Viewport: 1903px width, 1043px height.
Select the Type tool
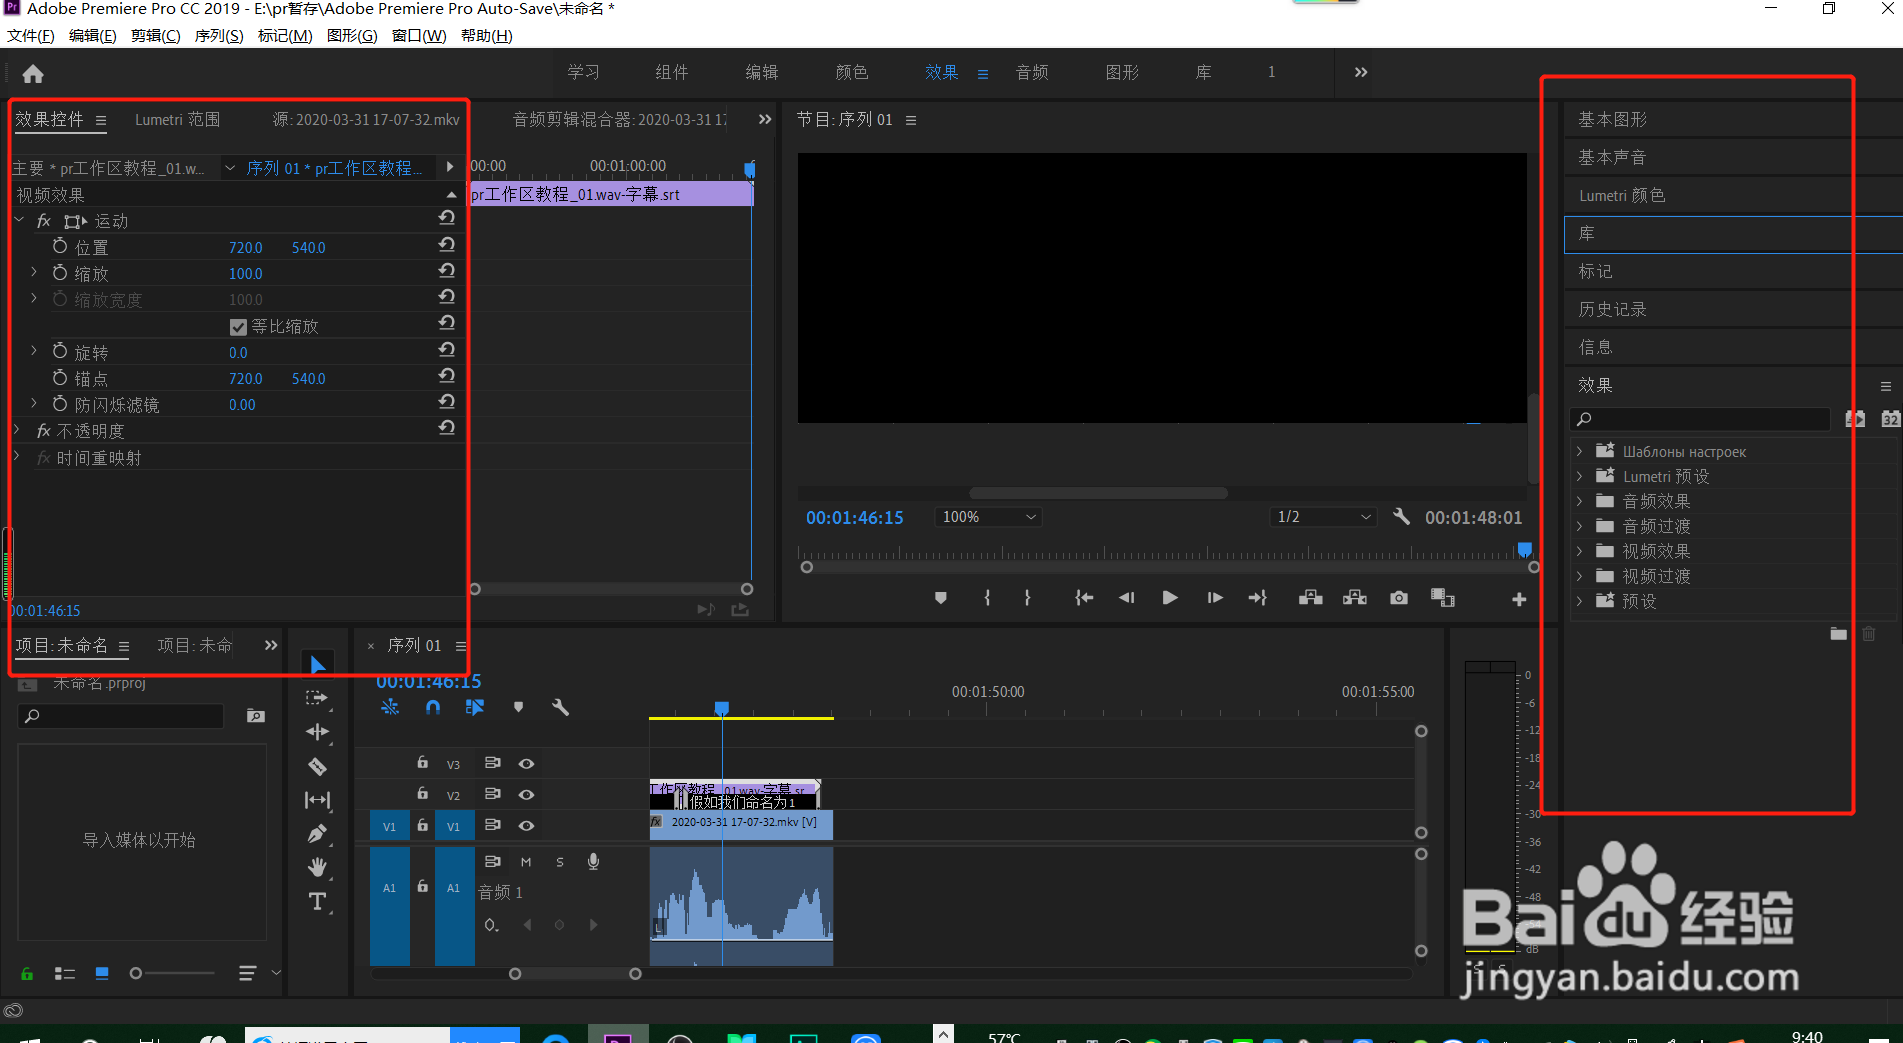click(x=317, y=902)
